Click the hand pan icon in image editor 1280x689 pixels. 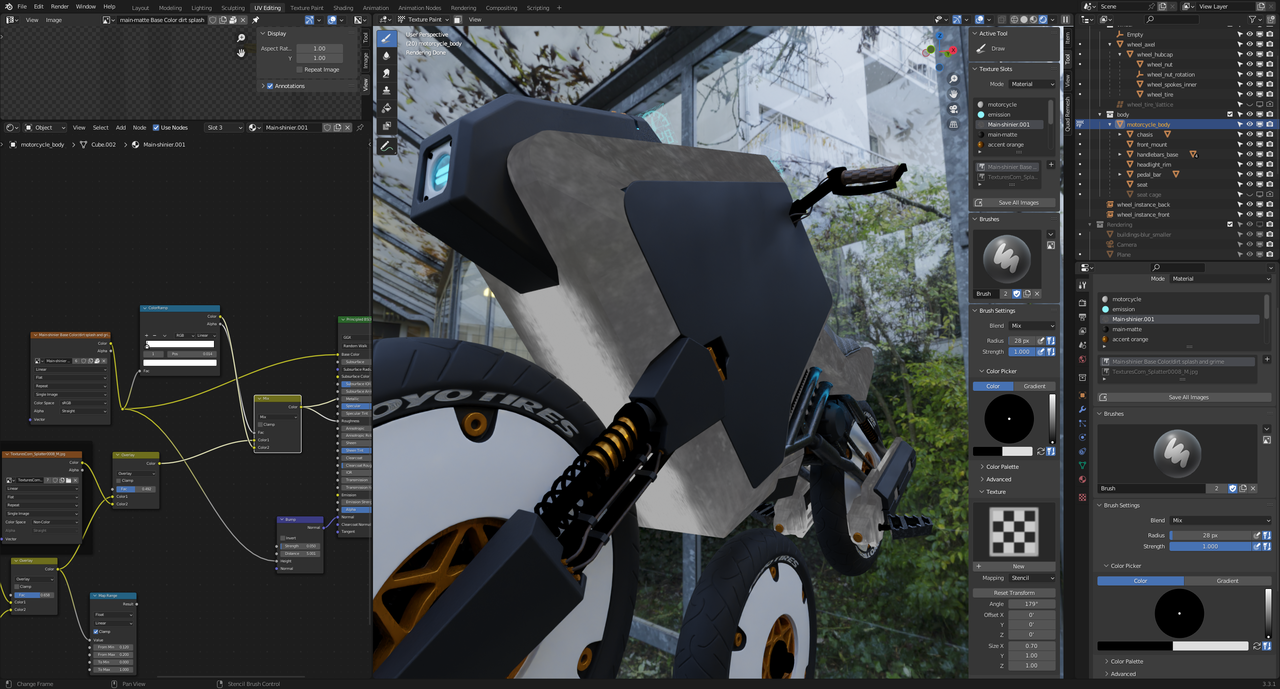tap(241, 53)
